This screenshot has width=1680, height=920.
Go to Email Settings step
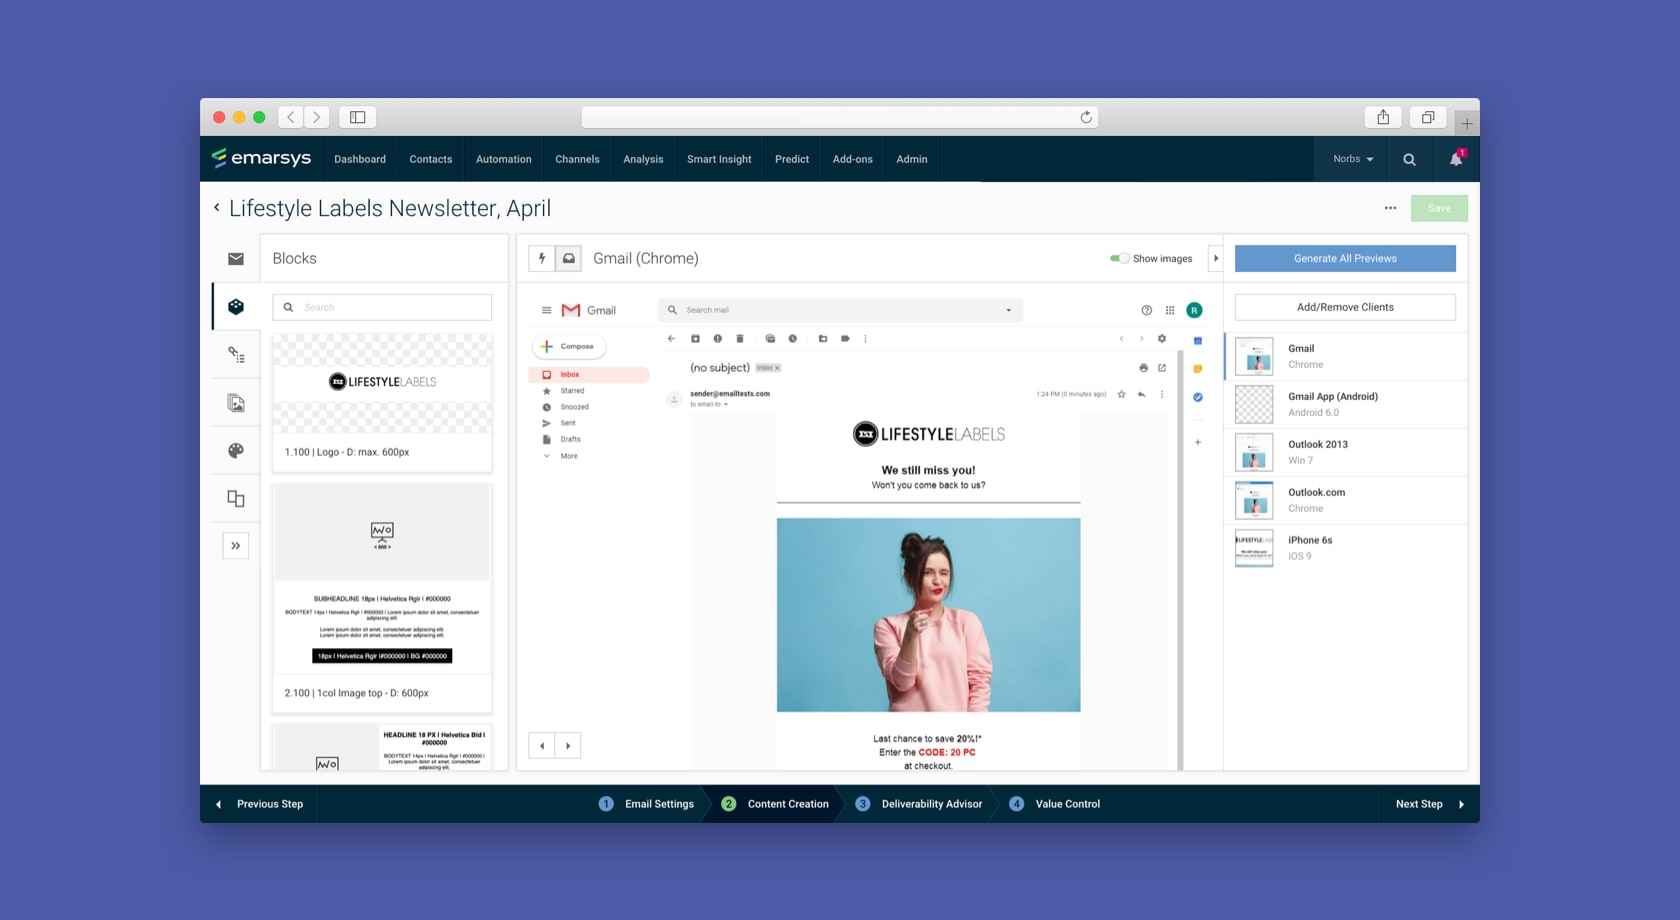coord(647,804)
